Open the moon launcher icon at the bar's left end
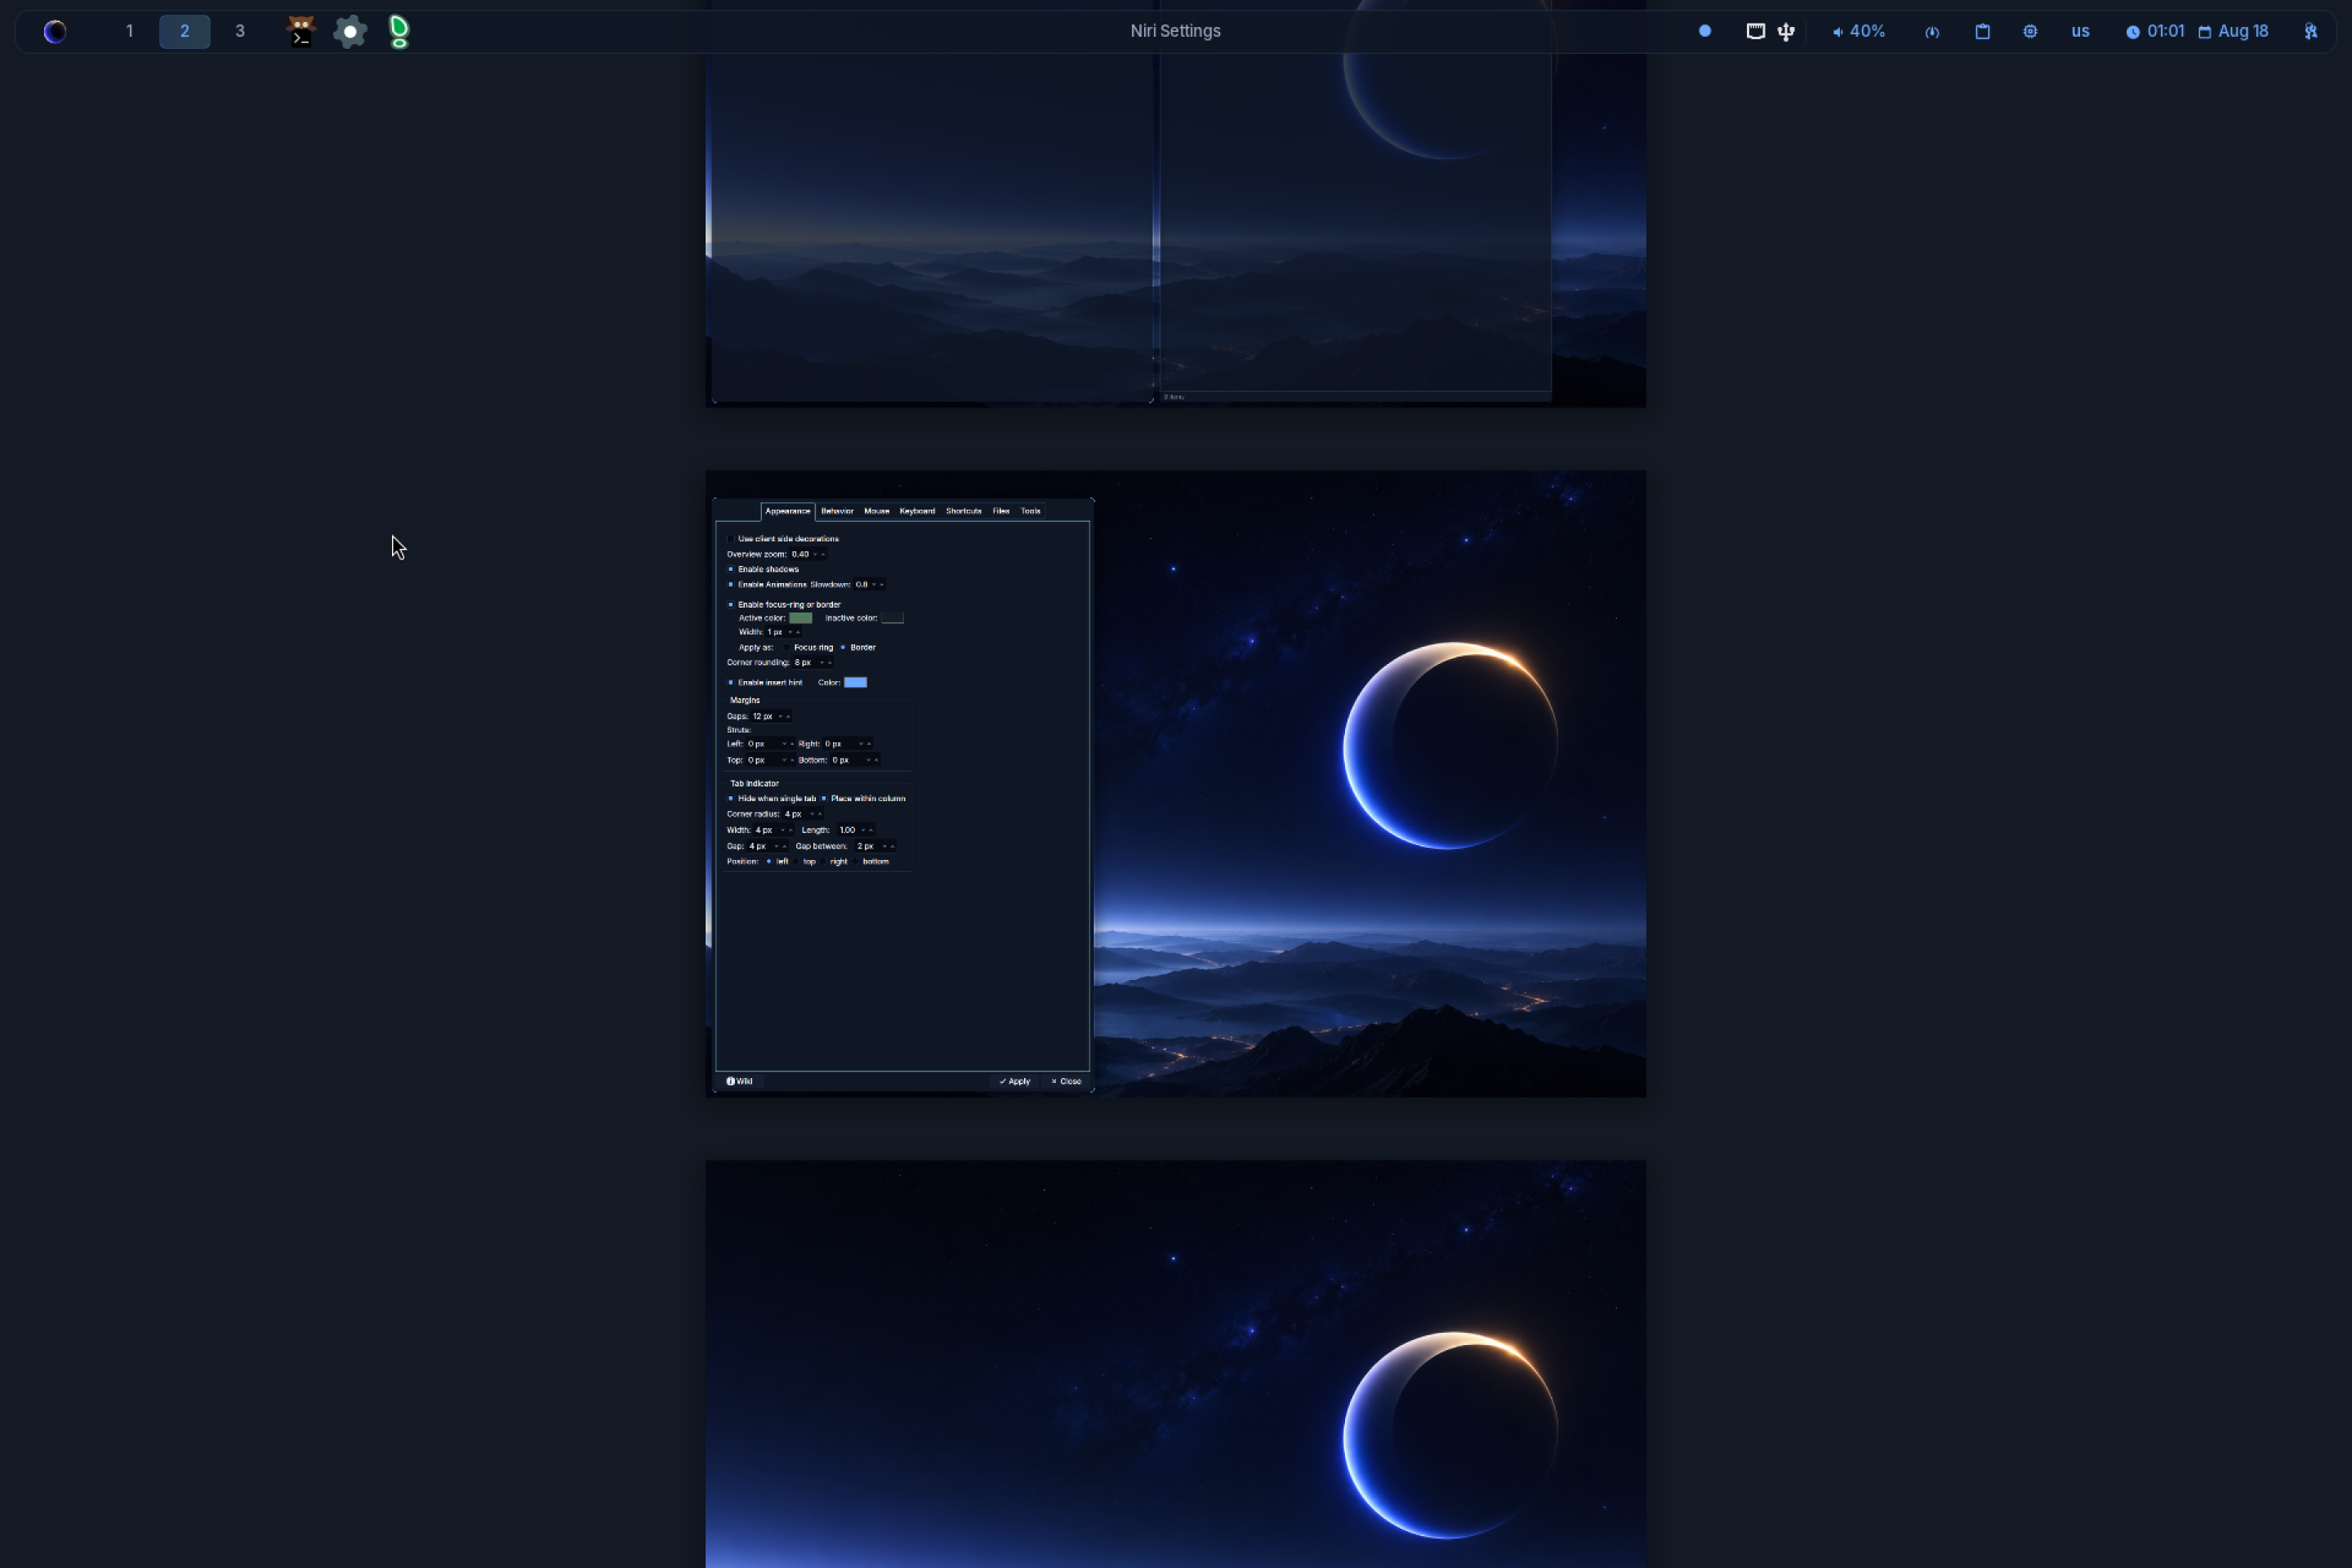The height and width of the screenshot is (1568, 2352). click(55, 31)
